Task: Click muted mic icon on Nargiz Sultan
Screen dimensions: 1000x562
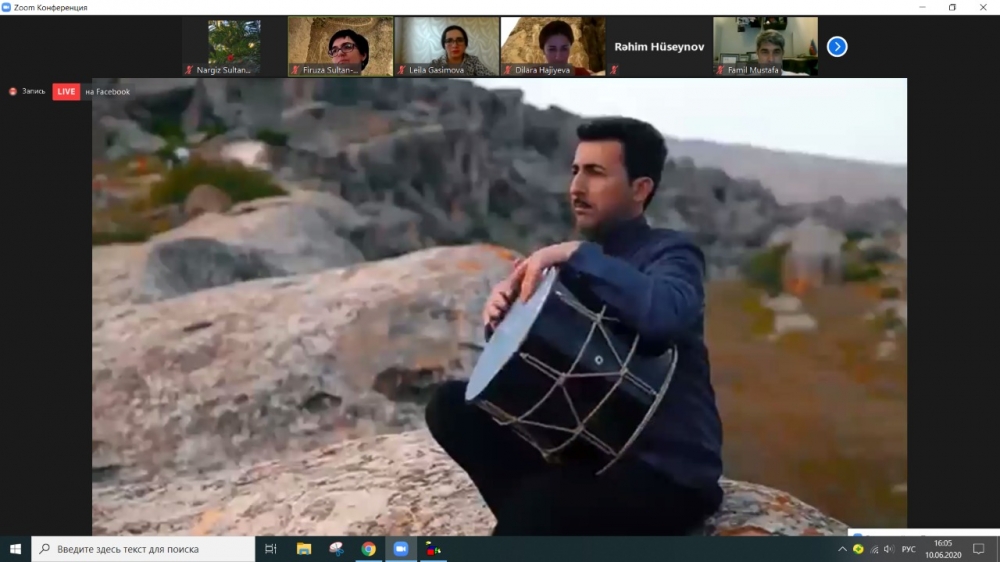Action: coord(189,70)
